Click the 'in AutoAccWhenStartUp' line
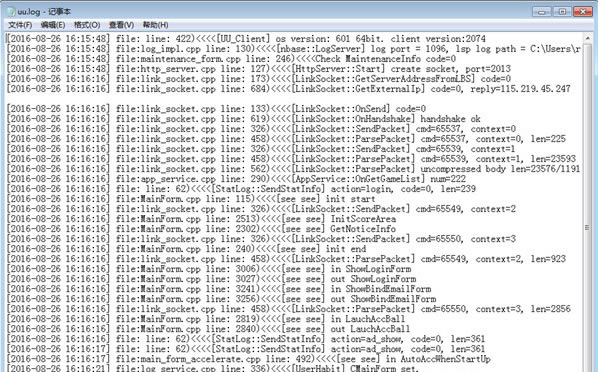The image size is (598, 372). point(249,359)
